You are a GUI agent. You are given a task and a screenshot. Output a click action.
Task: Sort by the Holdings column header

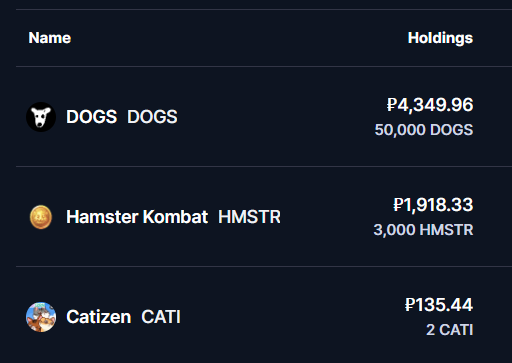[440, 38]
